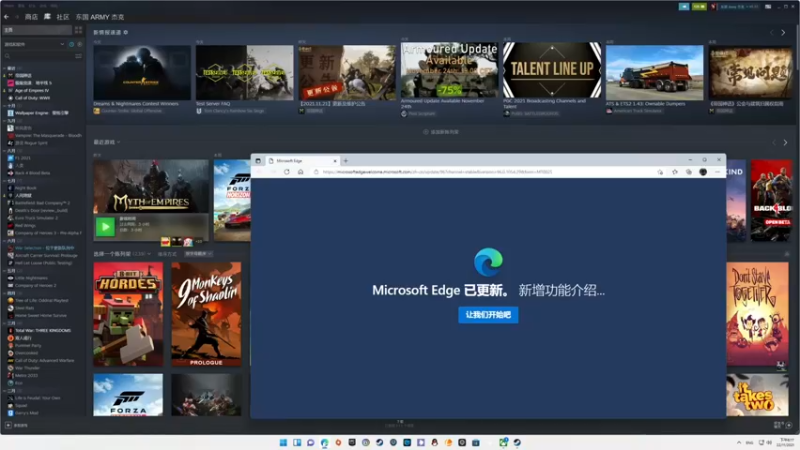Open the 8-Bit Hordes game cover
Image resolution: width=800 pixels, height=450 pixels.
pyautogui.click(x=128, y=314)
